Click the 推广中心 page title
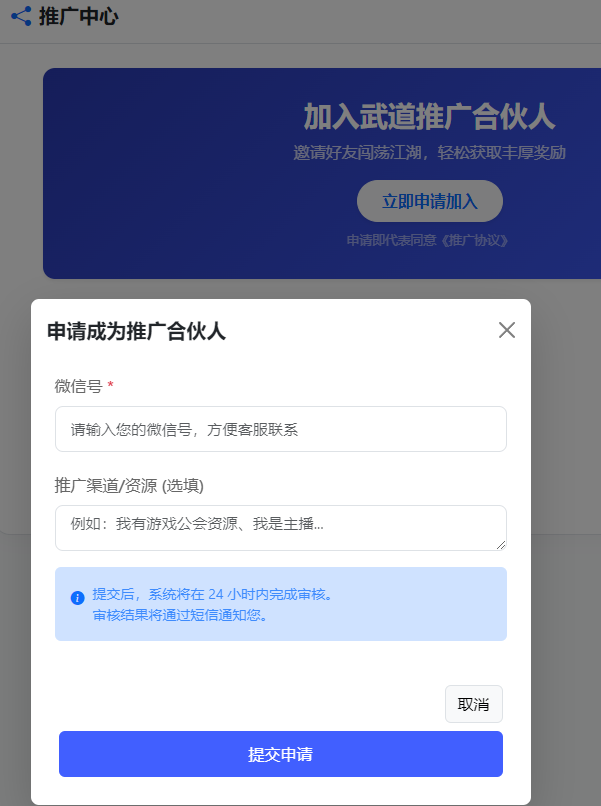601x806 pixels. (79, 16)
